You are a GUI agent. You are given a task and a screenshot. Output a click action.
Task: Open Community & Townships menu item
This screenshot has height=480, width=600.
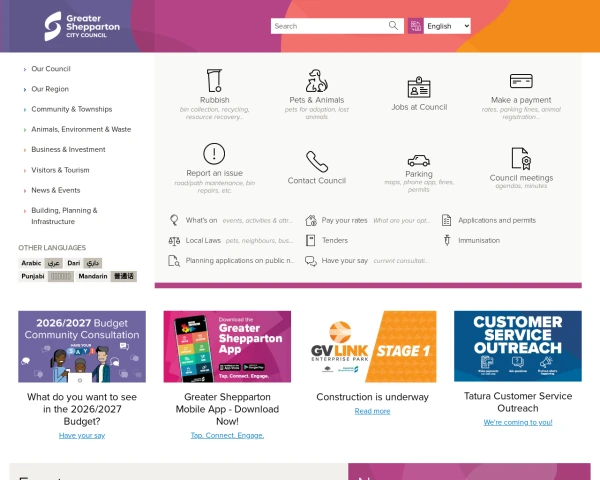coord(72,109)
